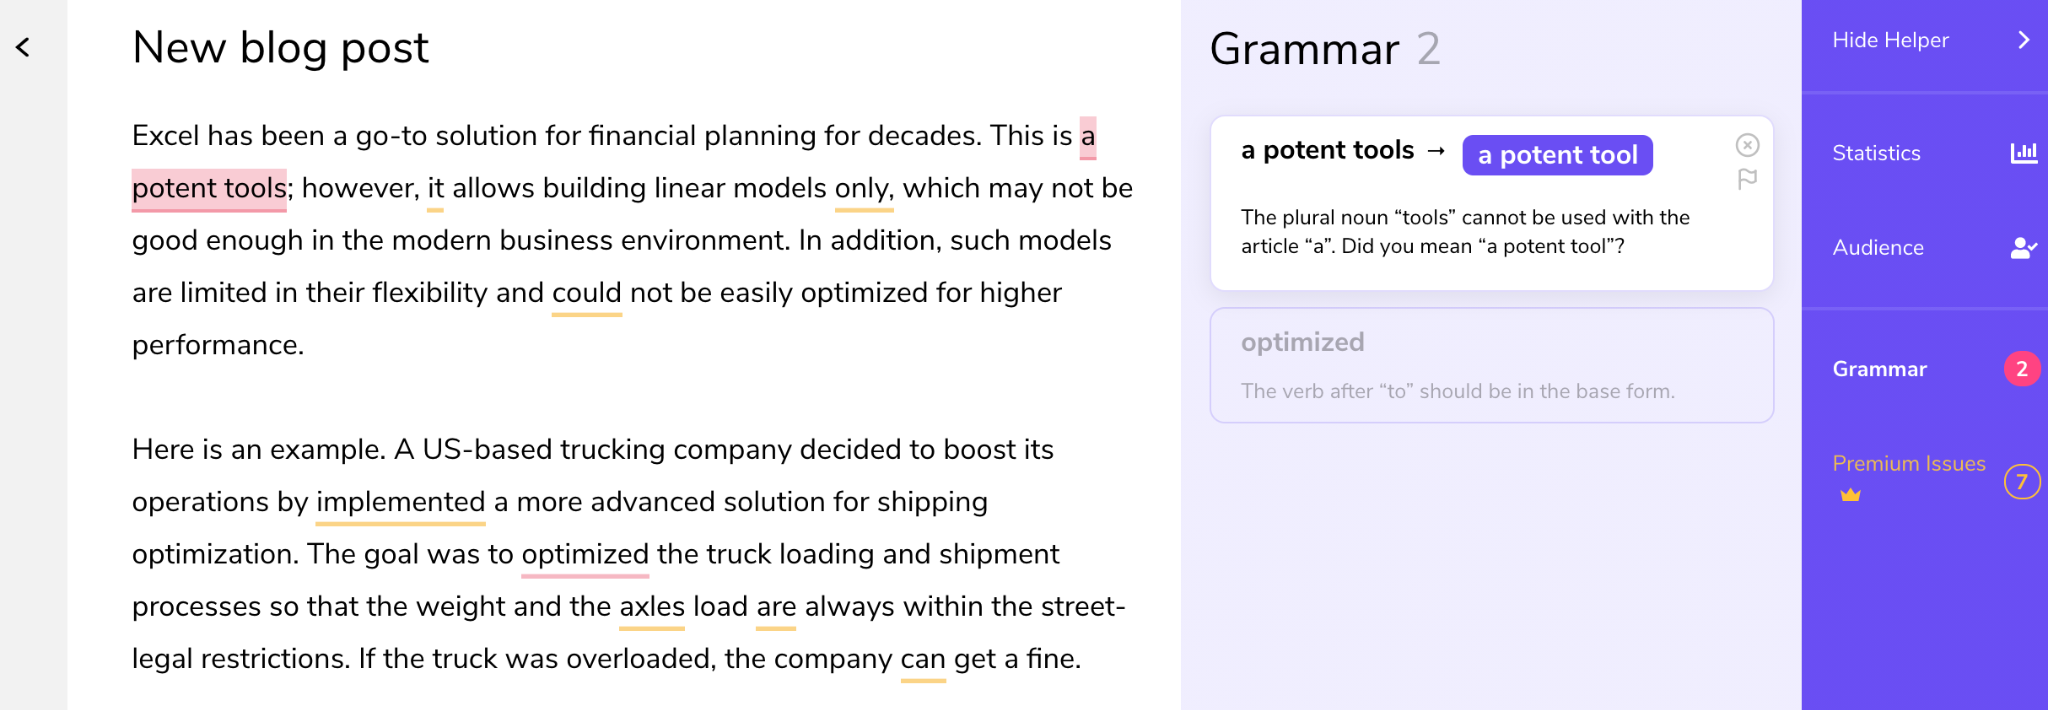The image size is (2048, 710).
Task: Click the underlined word 'optimized' in text
Action: pos(585,554)
